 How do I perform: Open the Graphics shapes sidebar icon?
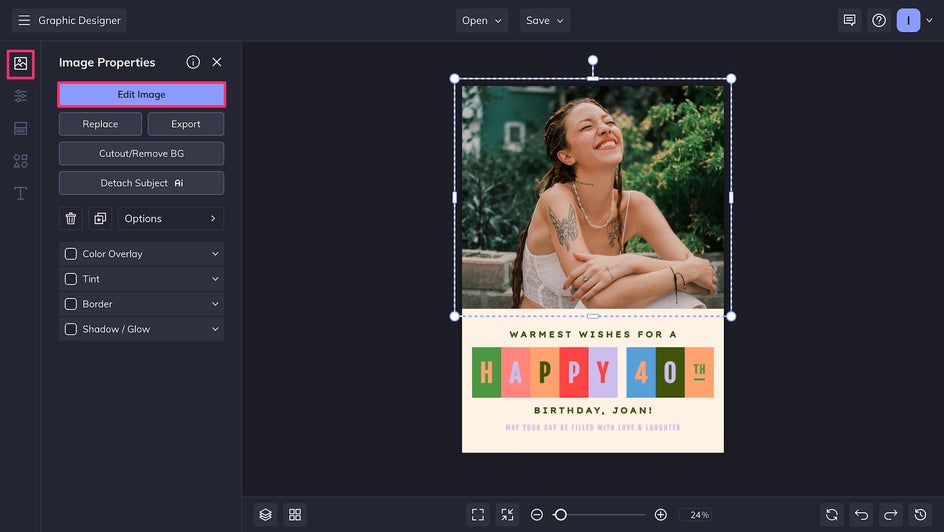[x=20, y=161]
